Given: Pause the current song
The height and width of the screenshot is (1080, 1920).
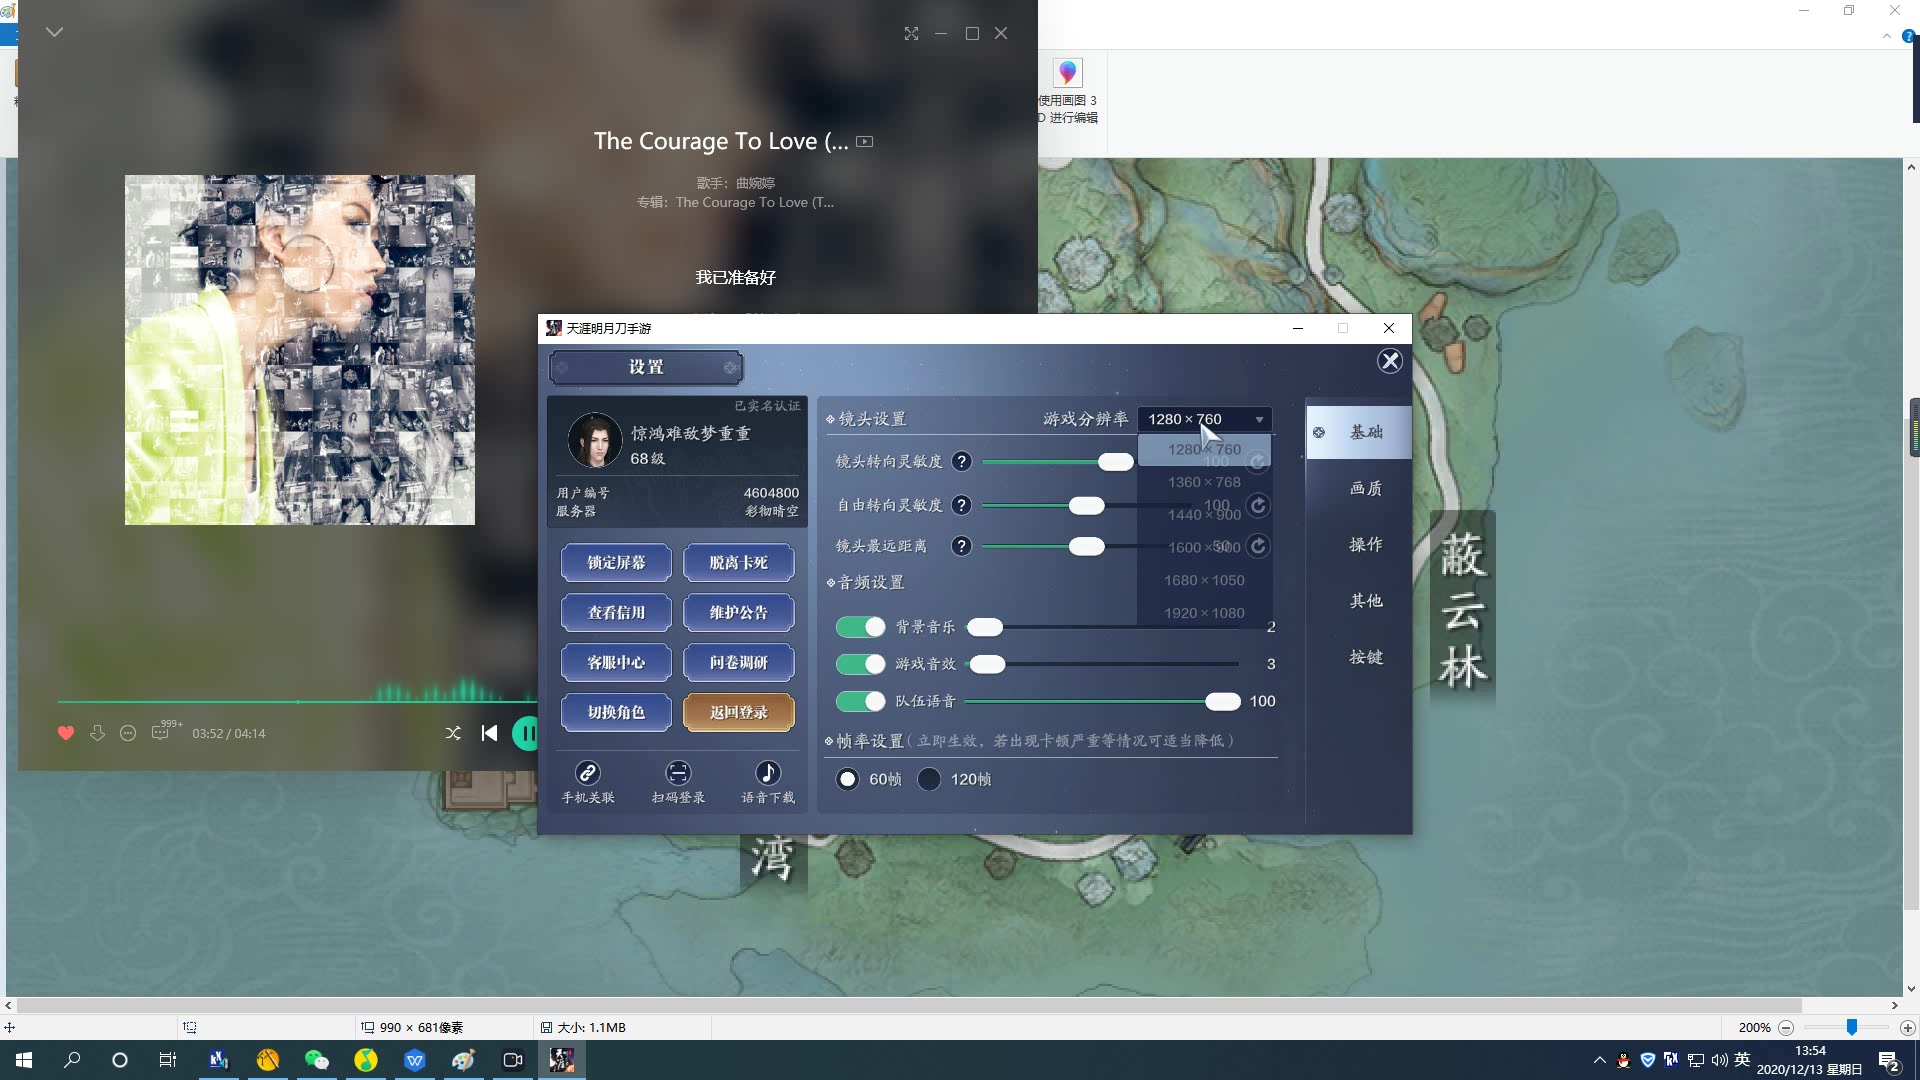Looking at the screenshot, I should tap(525, 733).
